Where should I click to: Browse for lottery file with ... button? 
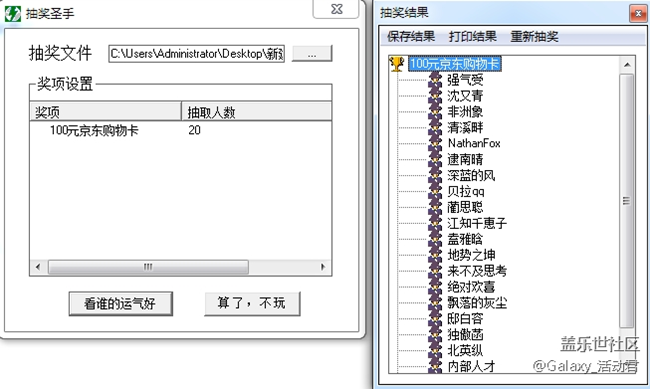312,53
